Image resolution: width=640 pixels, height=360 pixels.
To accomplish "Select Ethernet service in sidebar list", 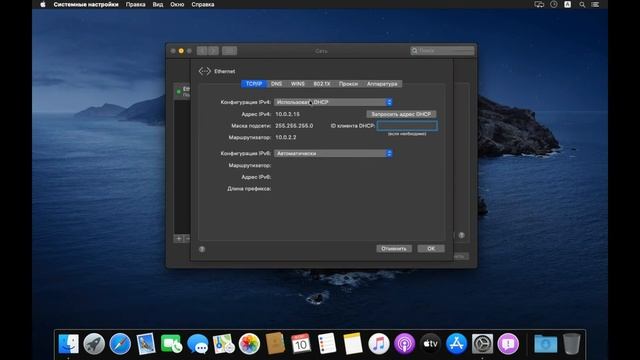I will point(182,91).
